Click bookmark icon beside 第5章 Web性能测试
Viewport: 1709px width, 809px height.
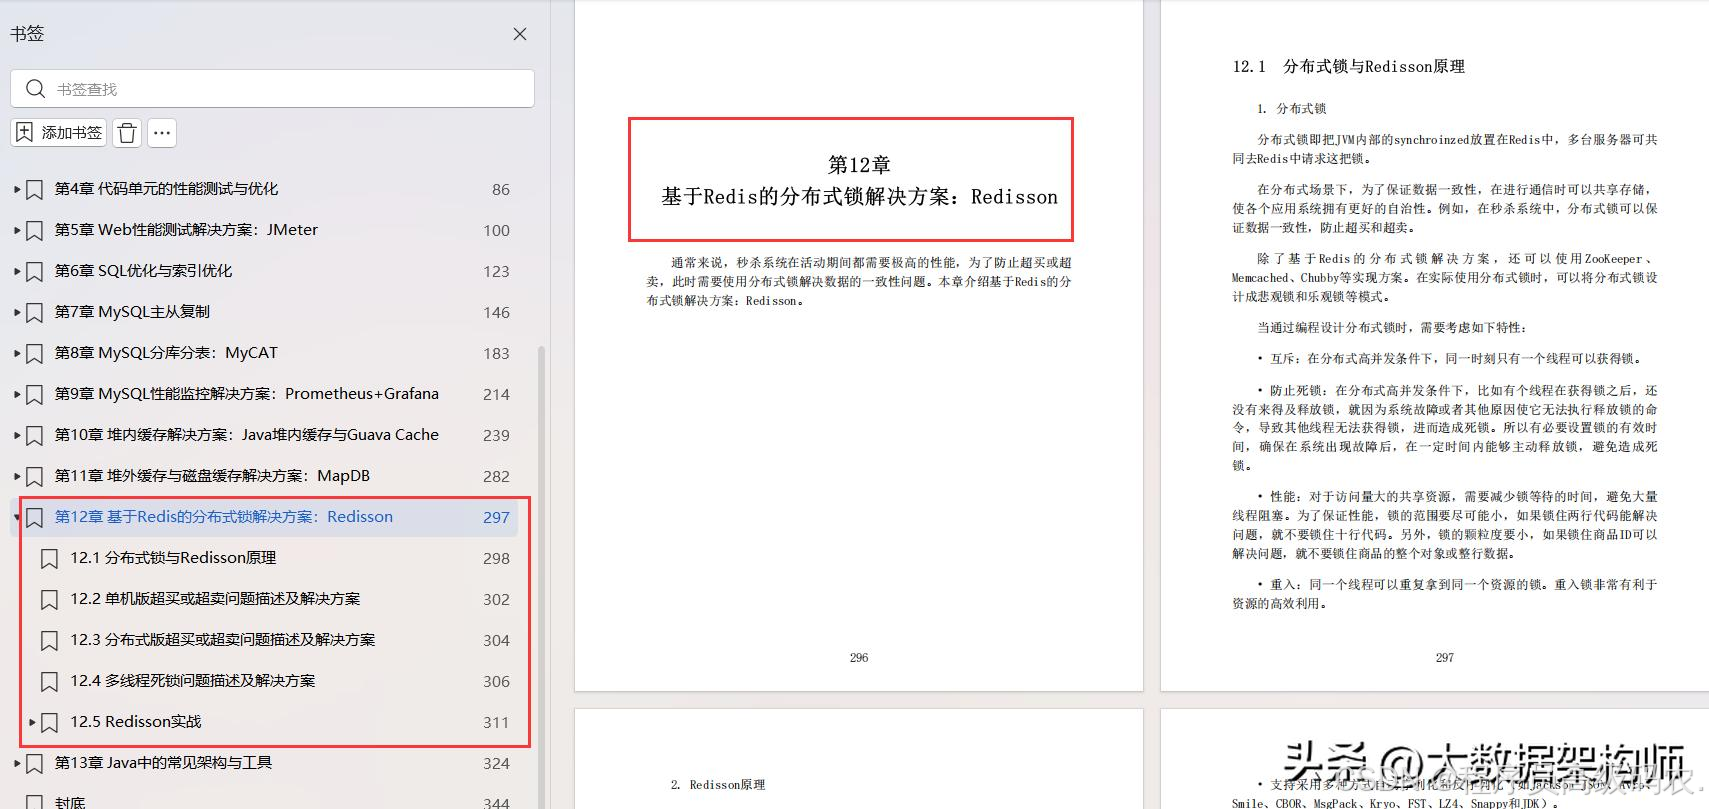[34, 230]
